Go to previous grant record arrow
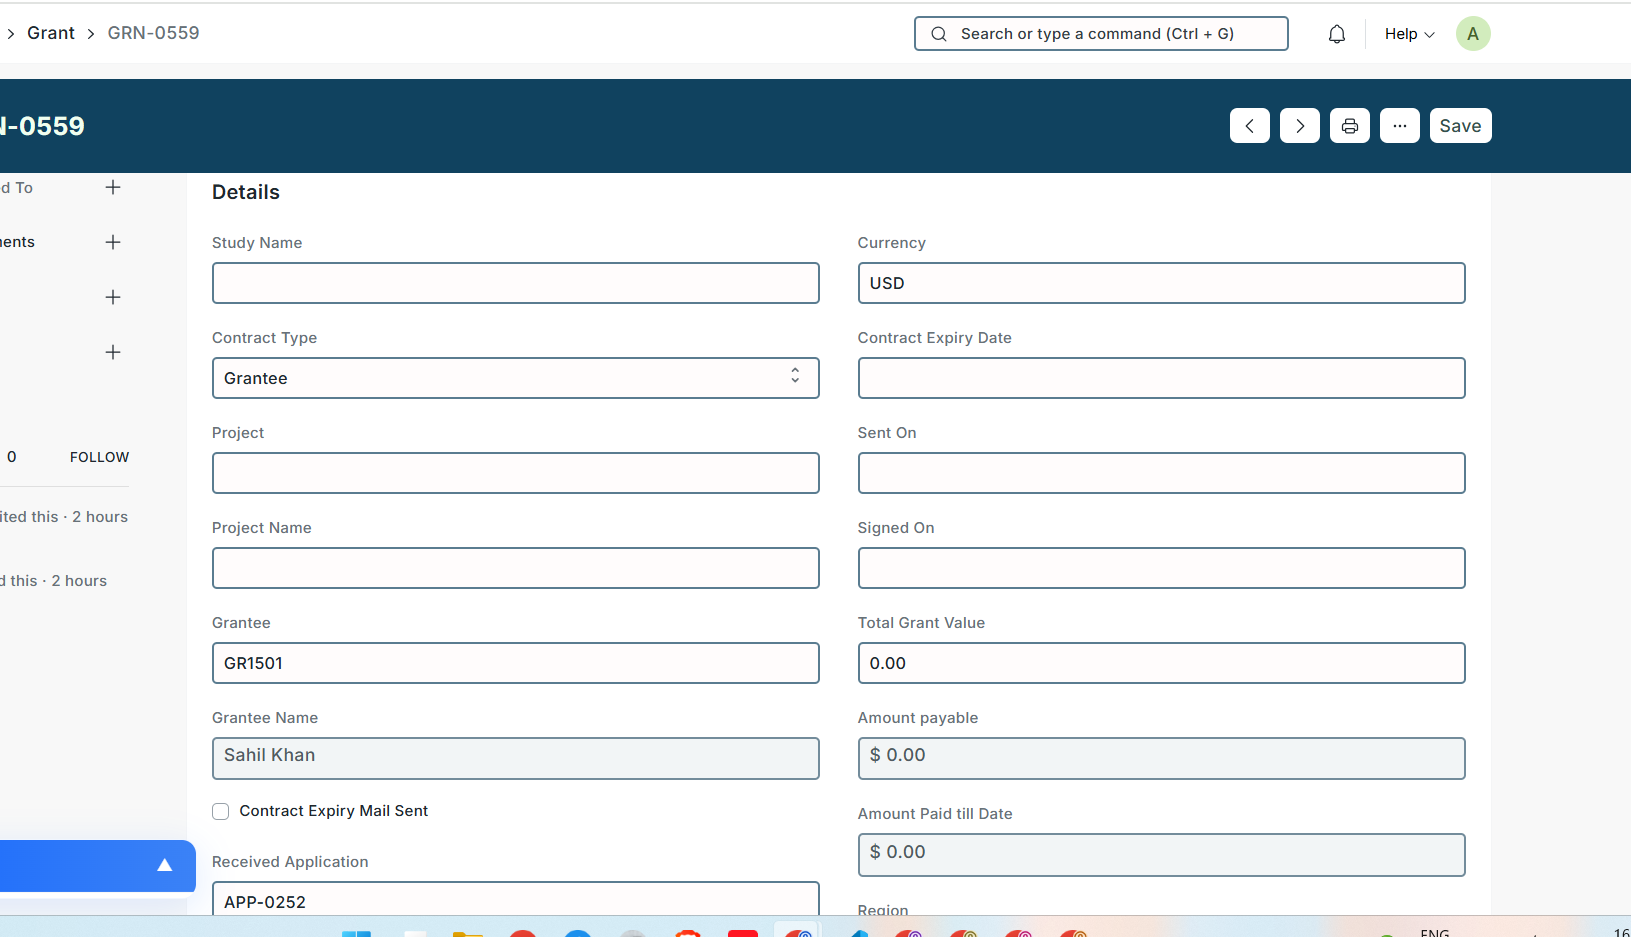The image size is (1631, 937). click(x=1249, y=126)
